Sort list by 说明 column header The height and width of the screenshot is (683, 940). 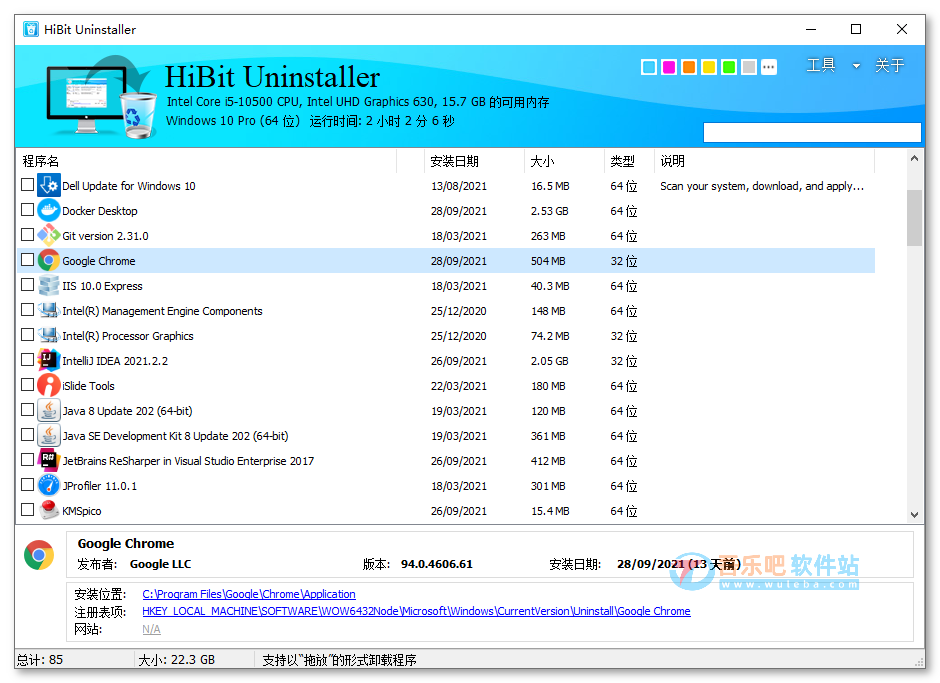pyautogui.click(x=764, y=161)
